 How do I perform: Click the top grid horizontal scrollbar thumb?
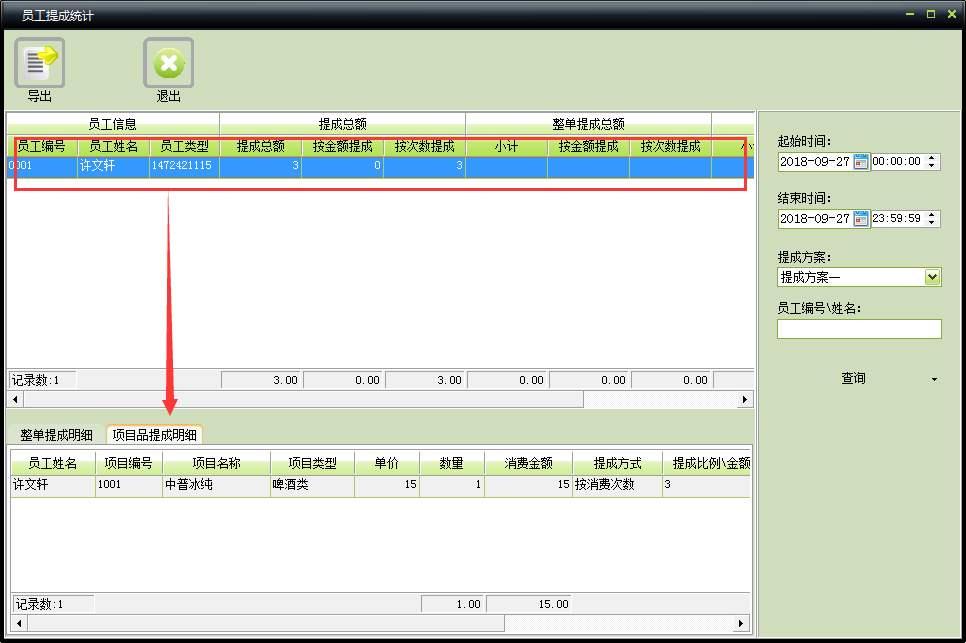pos(303,400)
